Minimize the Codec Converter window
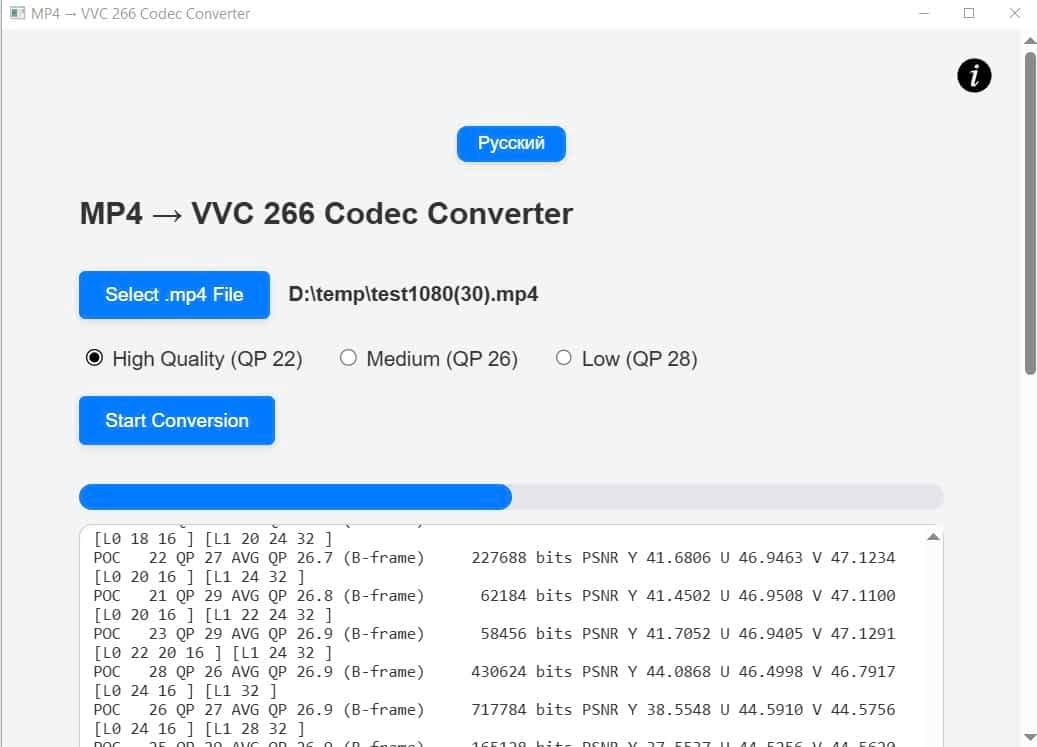Screen dimensions: 1037x747 pos(922,14)
